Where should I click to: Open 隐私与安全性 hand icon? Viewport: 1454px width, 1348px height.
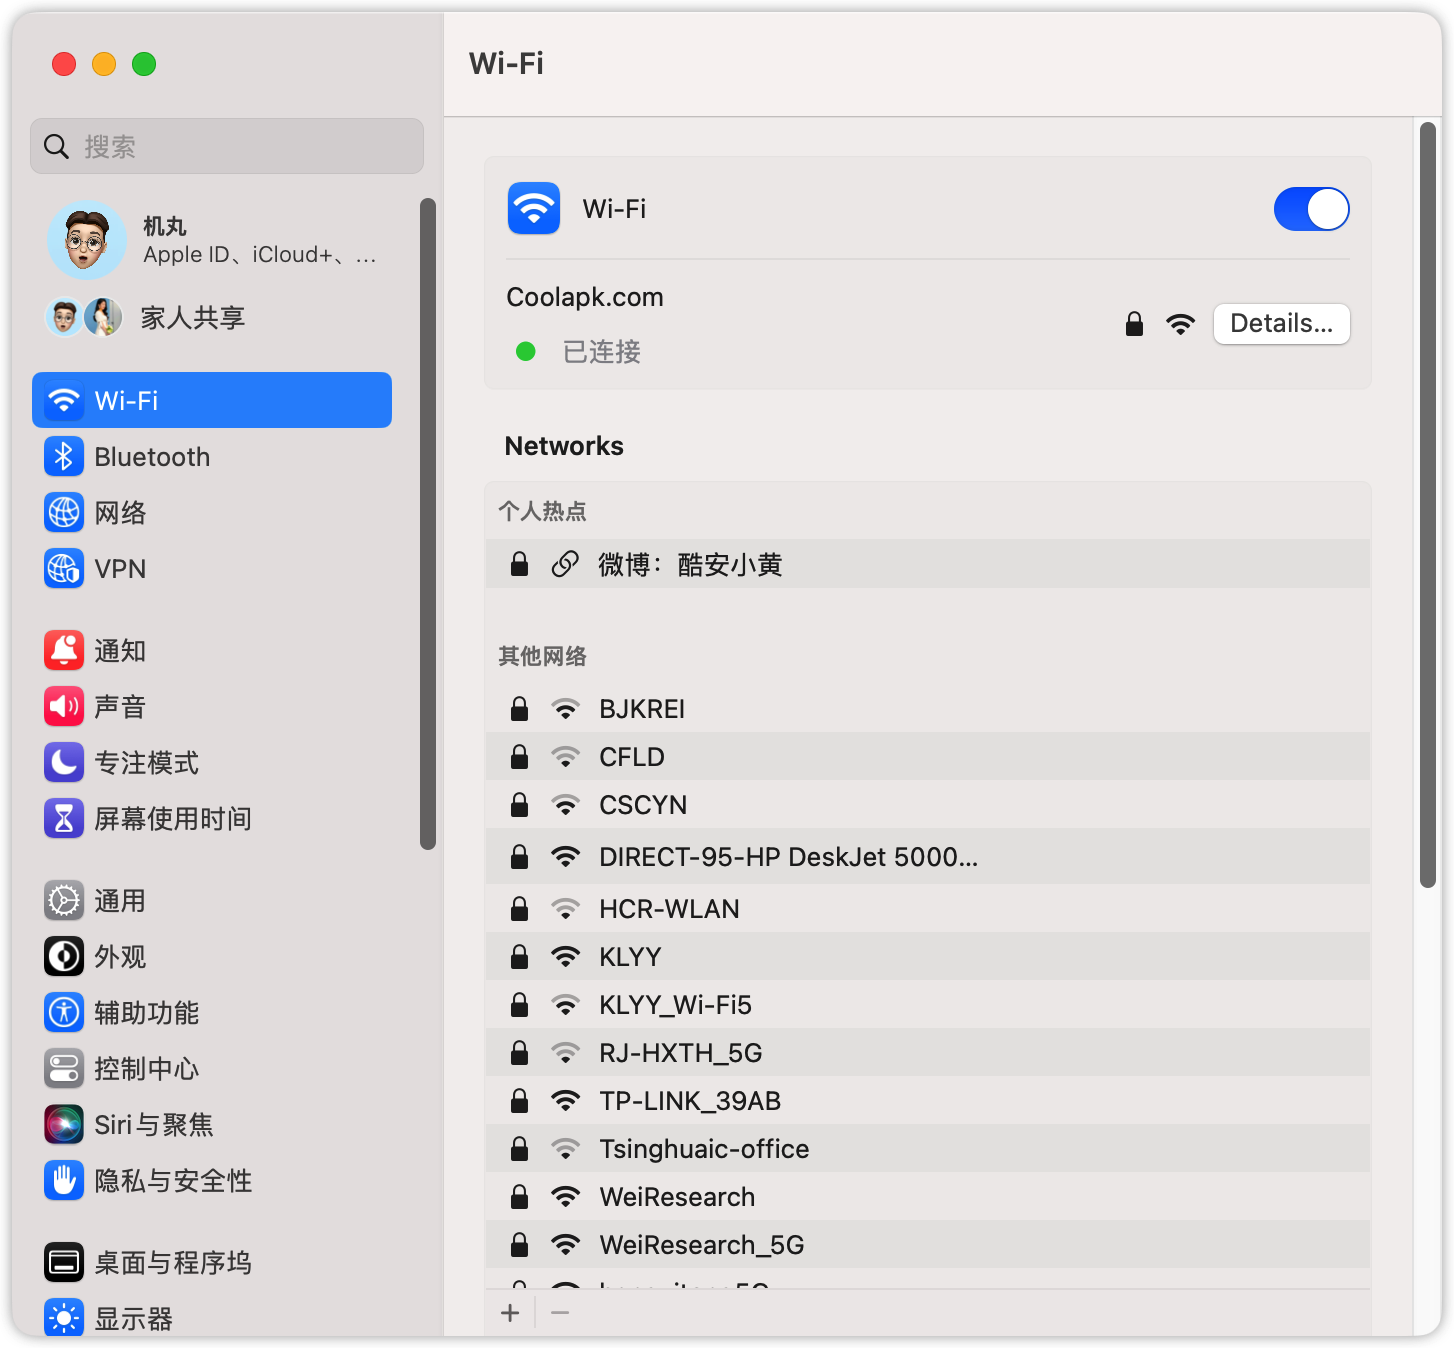(x=64, y=1181)
